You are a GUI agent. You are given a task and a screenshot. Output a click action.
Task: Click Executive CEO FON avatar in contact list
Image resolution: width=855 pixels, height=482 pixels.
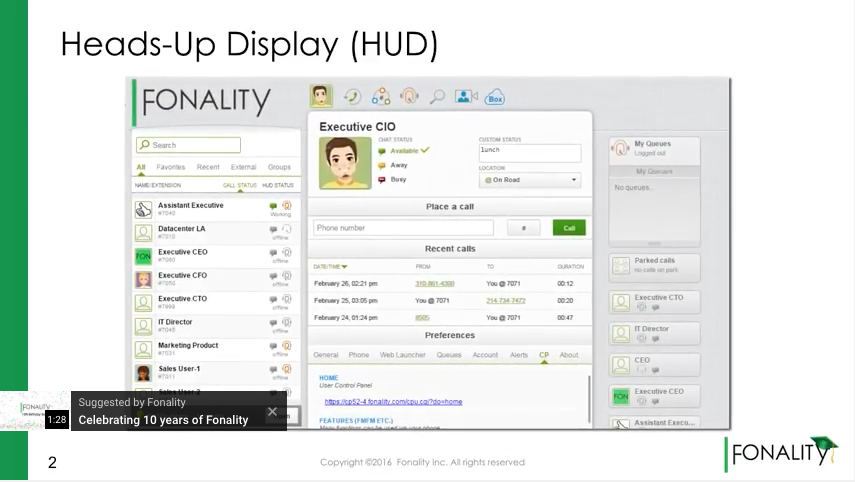coord(143,256)
